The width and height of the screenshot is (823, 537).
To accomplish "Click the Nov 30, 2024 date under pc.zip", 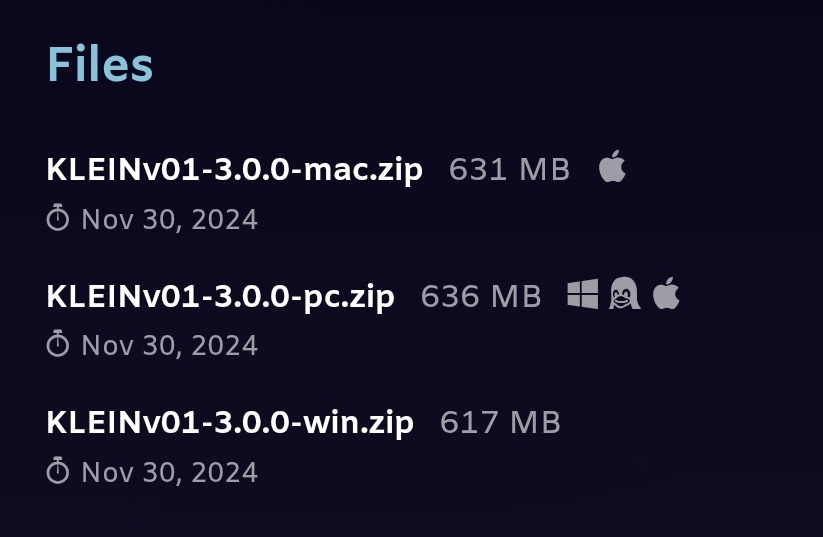I will (x=170, y=345).
